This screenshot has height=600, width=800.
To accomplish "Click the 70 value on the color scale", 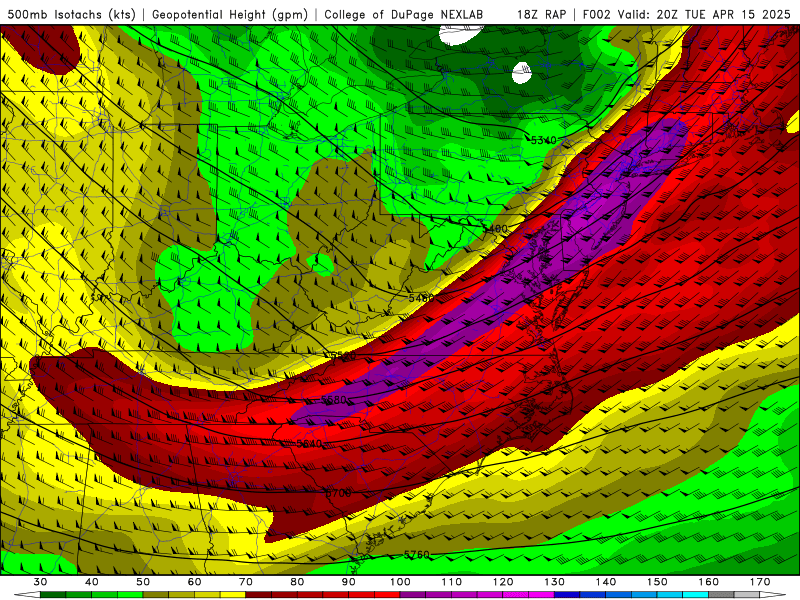I will point(246,582).
